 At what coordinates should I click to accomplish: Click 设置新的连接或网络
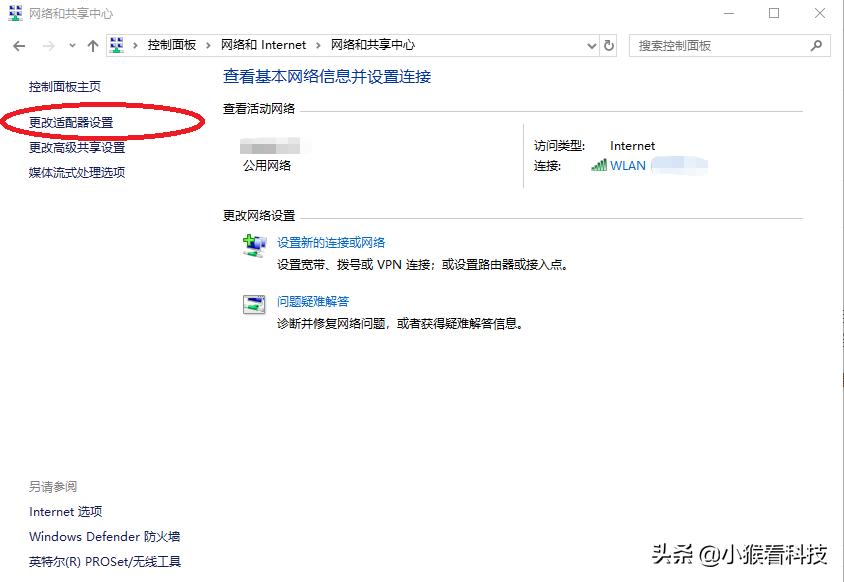[x=328, y=242]
